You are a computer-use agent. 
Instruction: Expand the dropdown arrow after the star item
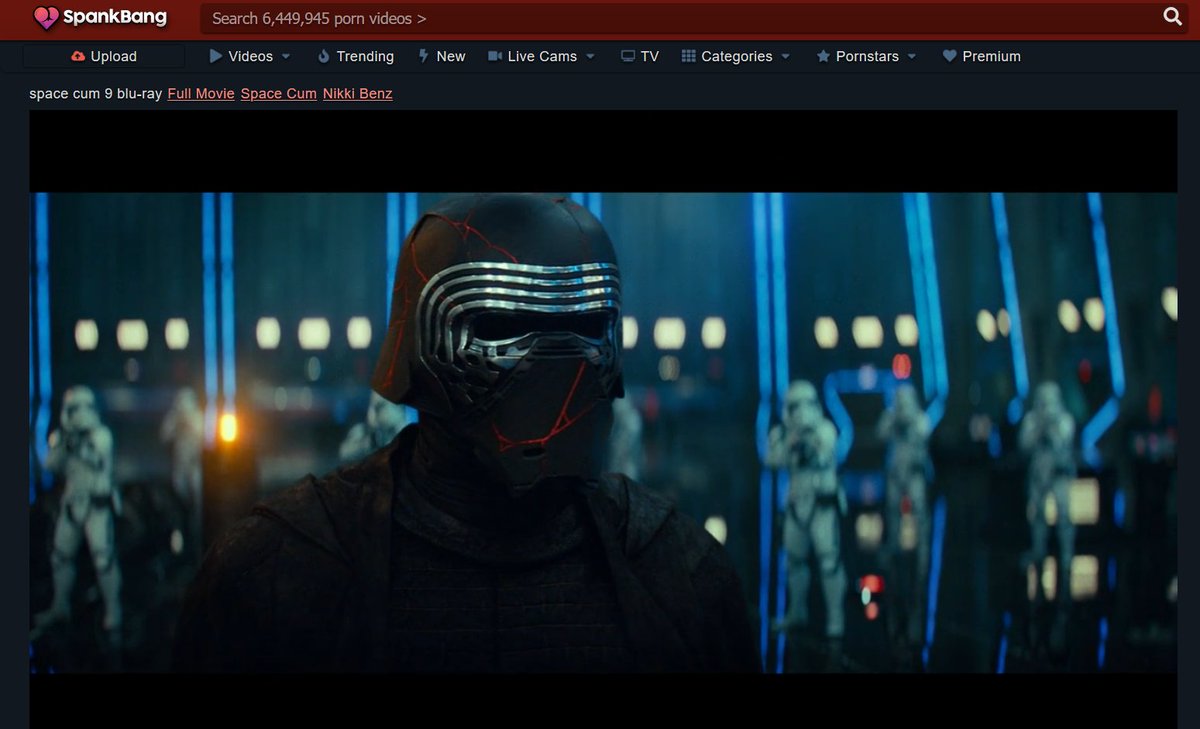click(912, 57)
